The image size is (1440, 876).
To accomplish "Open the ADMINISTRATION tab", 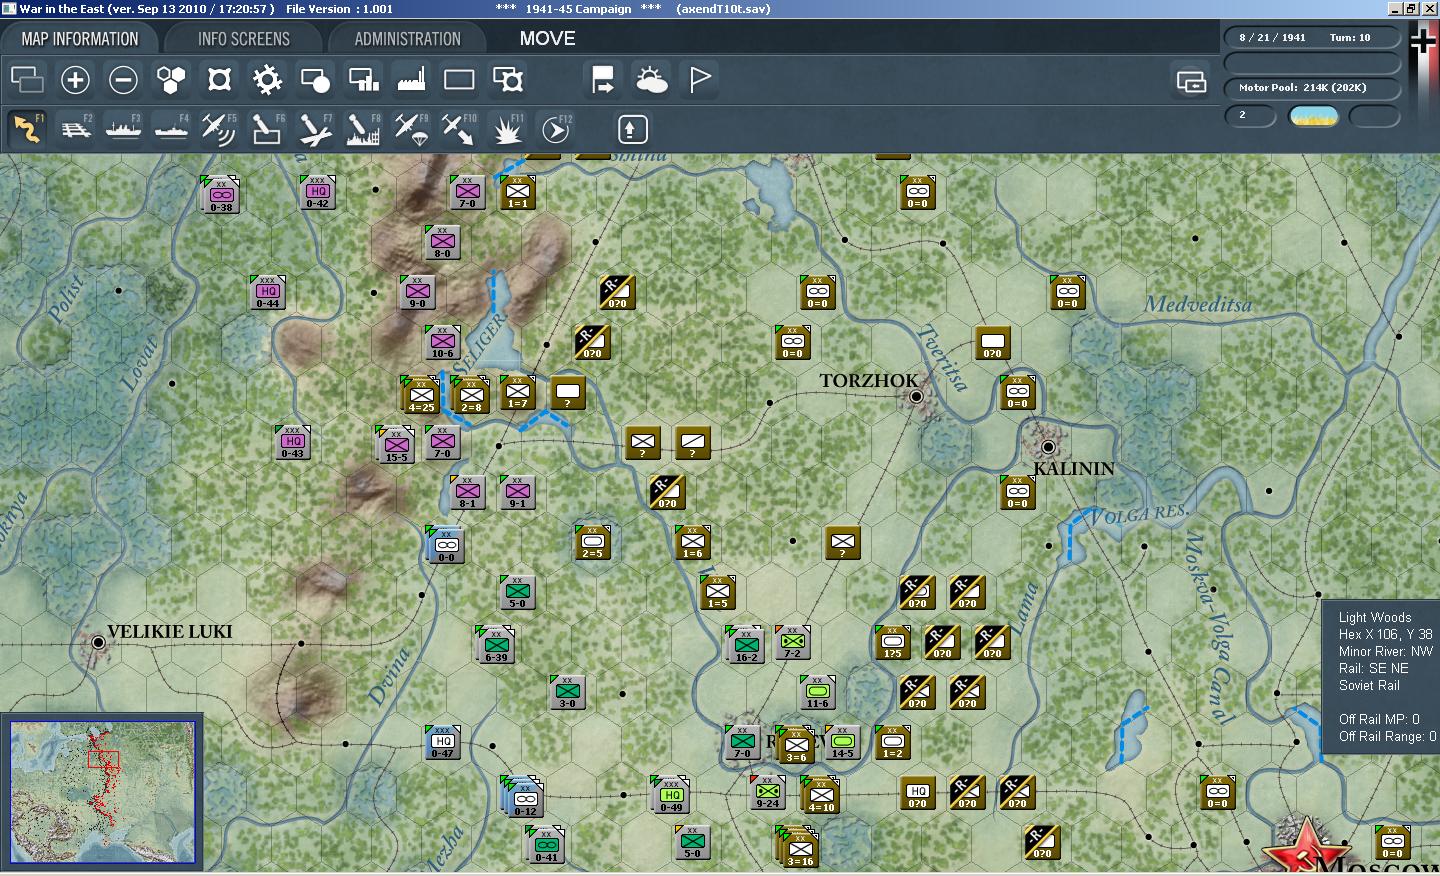I will point(407,39).
